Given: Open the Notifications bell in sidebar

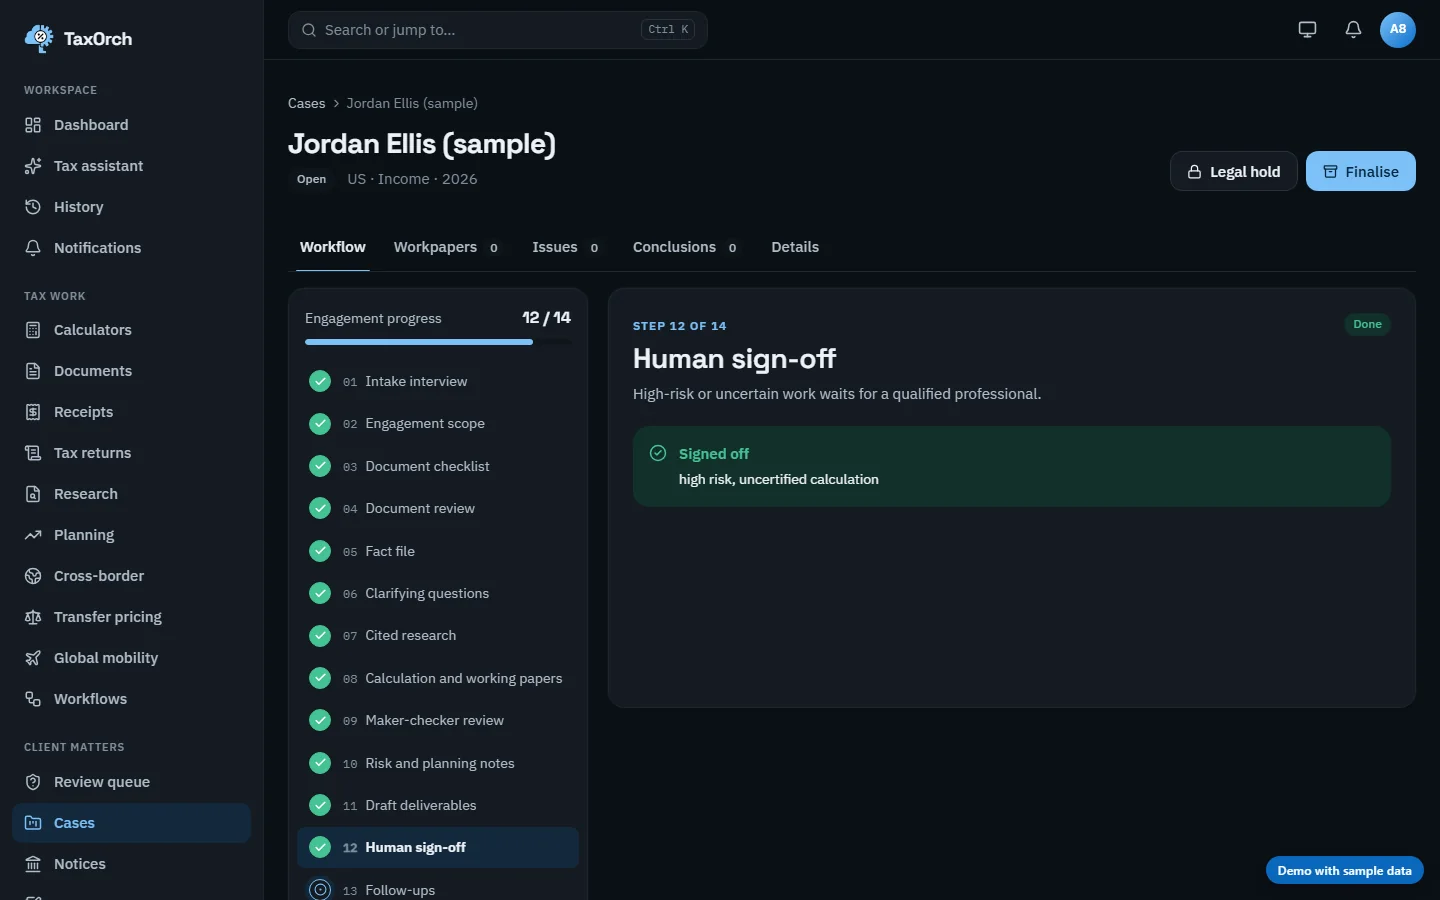Looking at the screenshot, I should pos(33,248).
